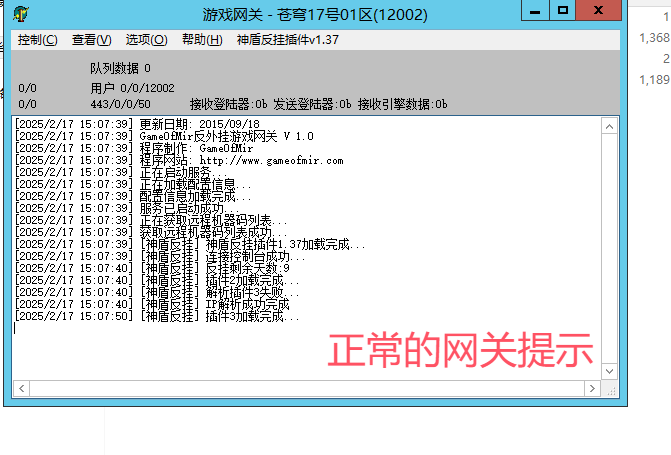Open the 查看(V) menu
Image resolution: width=671 pixels, height=455 pixels.
tap(92, 40)
